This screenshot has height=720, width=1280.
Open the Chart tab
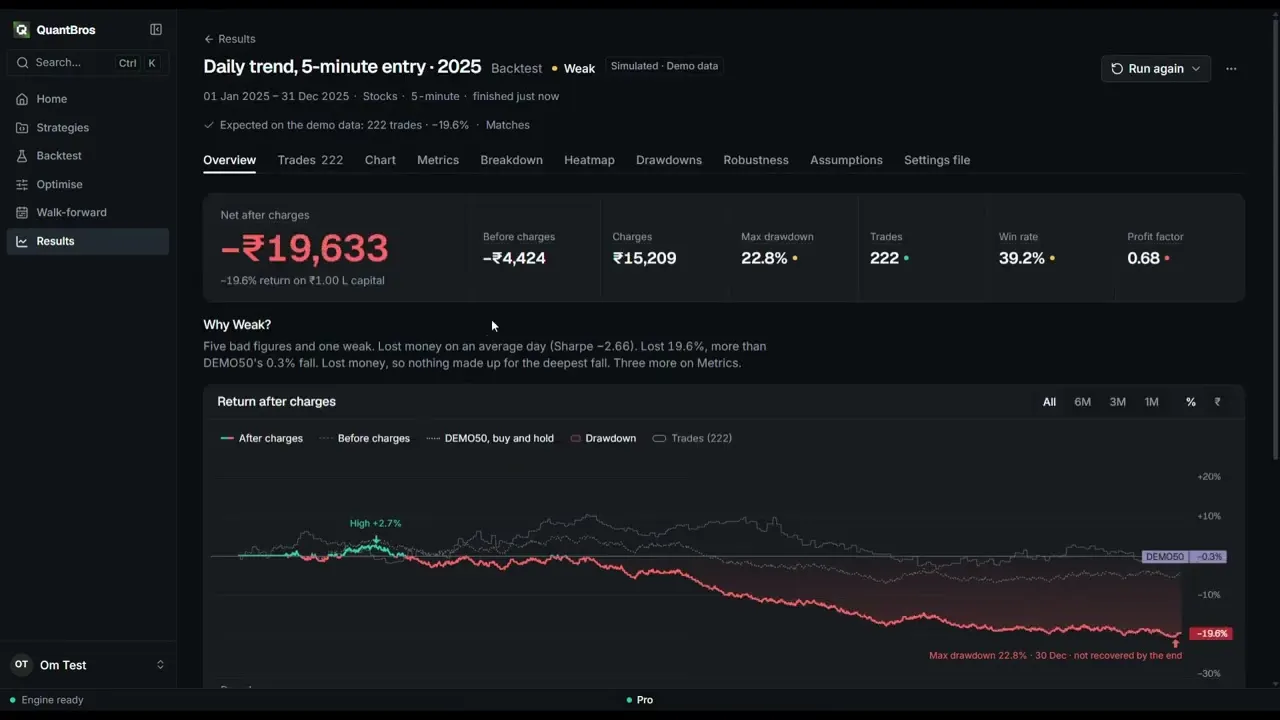(380, 160)
